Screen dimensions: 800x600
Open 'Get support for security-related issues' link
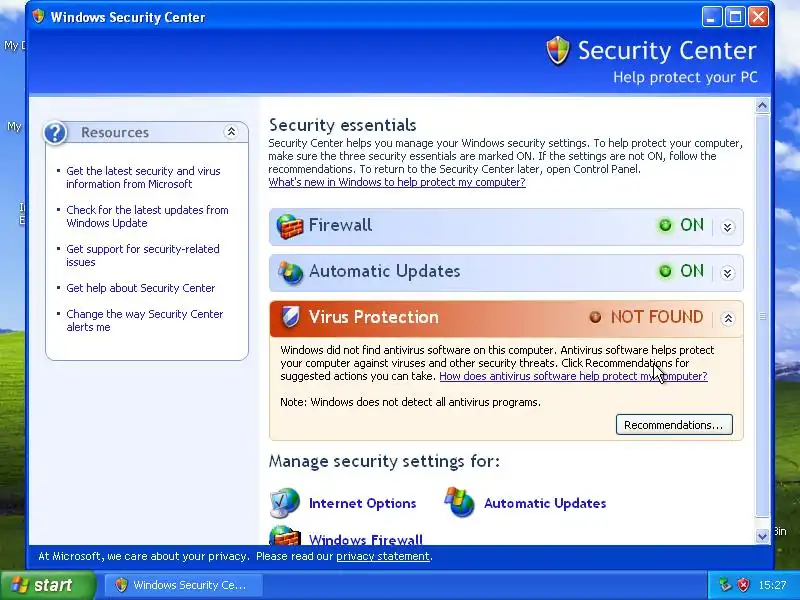coord(143,256)
